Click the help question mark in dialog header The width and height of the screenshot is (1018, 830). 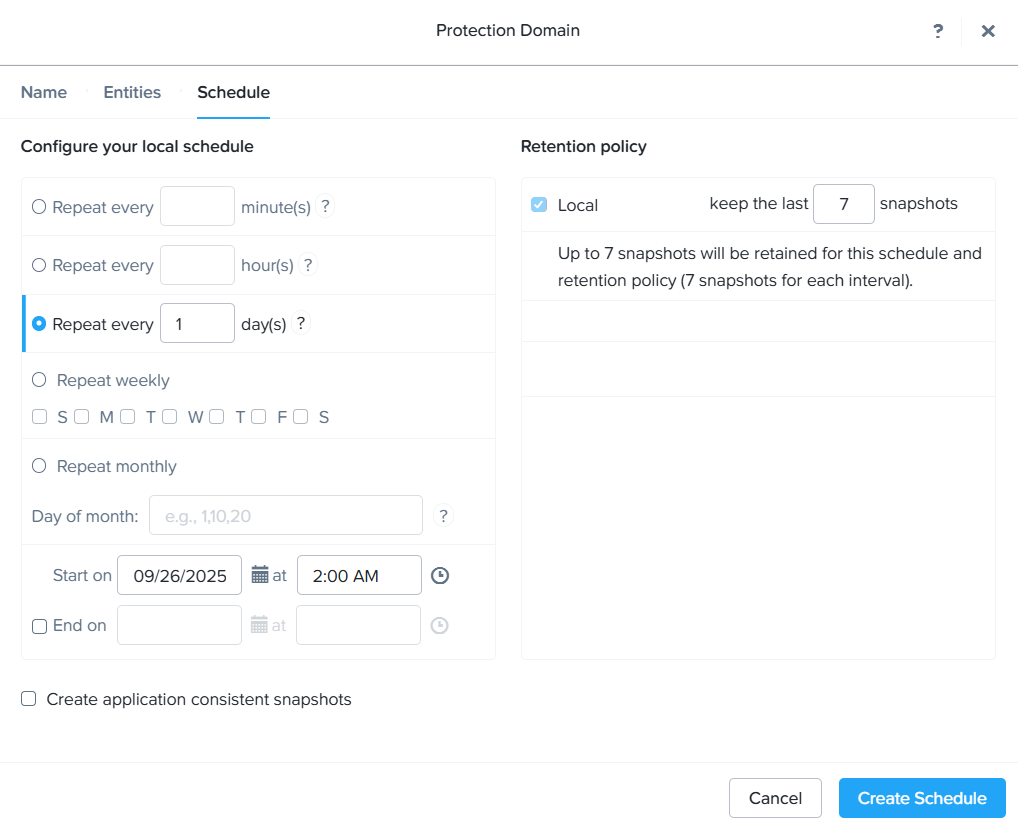coord(938,31)
